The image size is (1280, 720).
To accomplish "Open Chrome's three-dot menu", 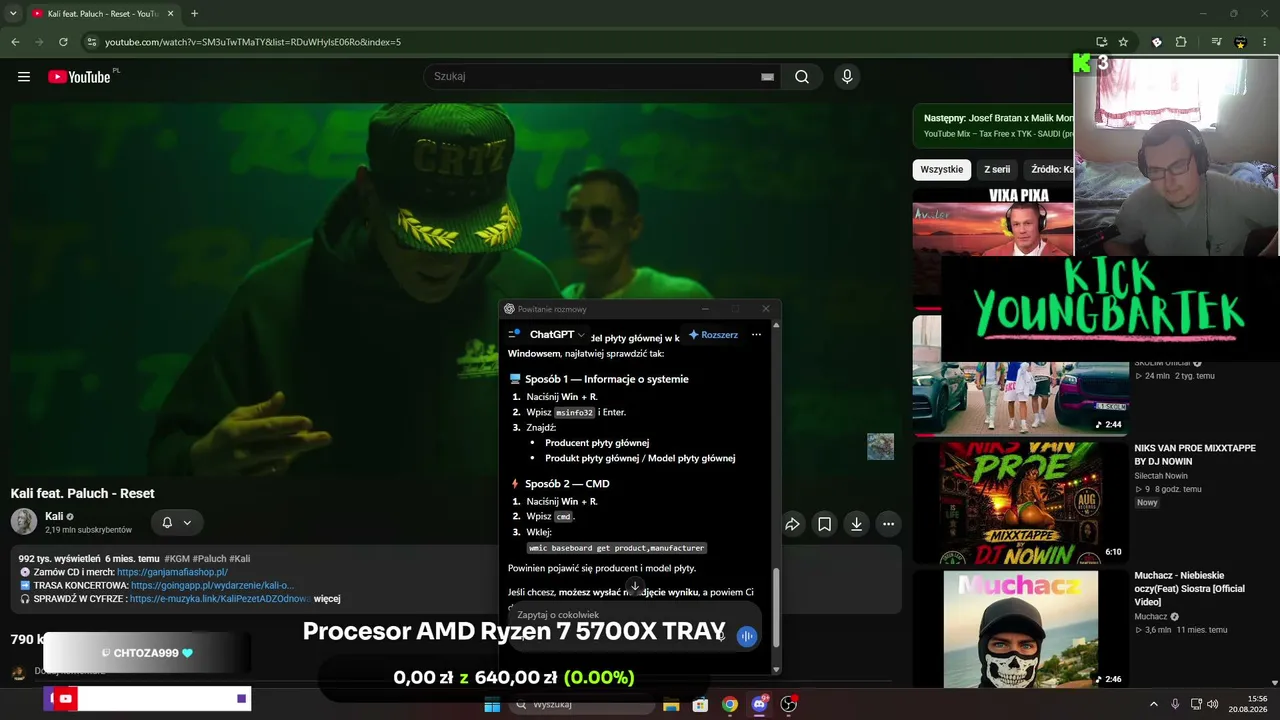I will point(1265,42).
